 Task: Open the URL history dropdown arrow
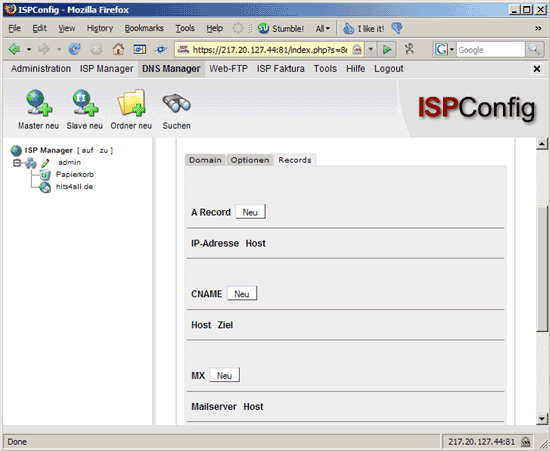coord(371,49)
